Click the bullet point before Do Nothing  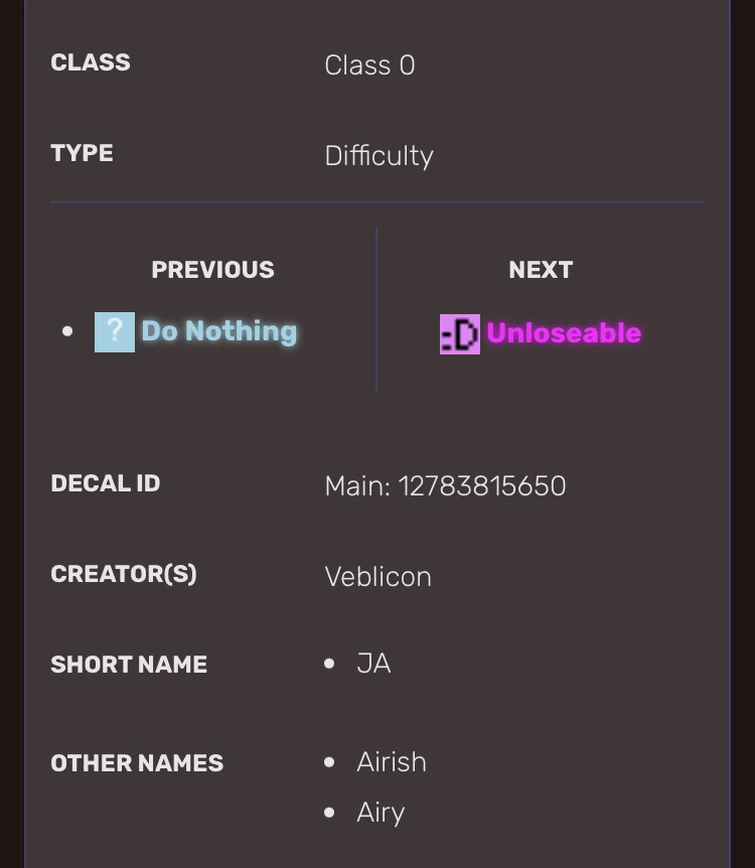(x=67, y=332)
